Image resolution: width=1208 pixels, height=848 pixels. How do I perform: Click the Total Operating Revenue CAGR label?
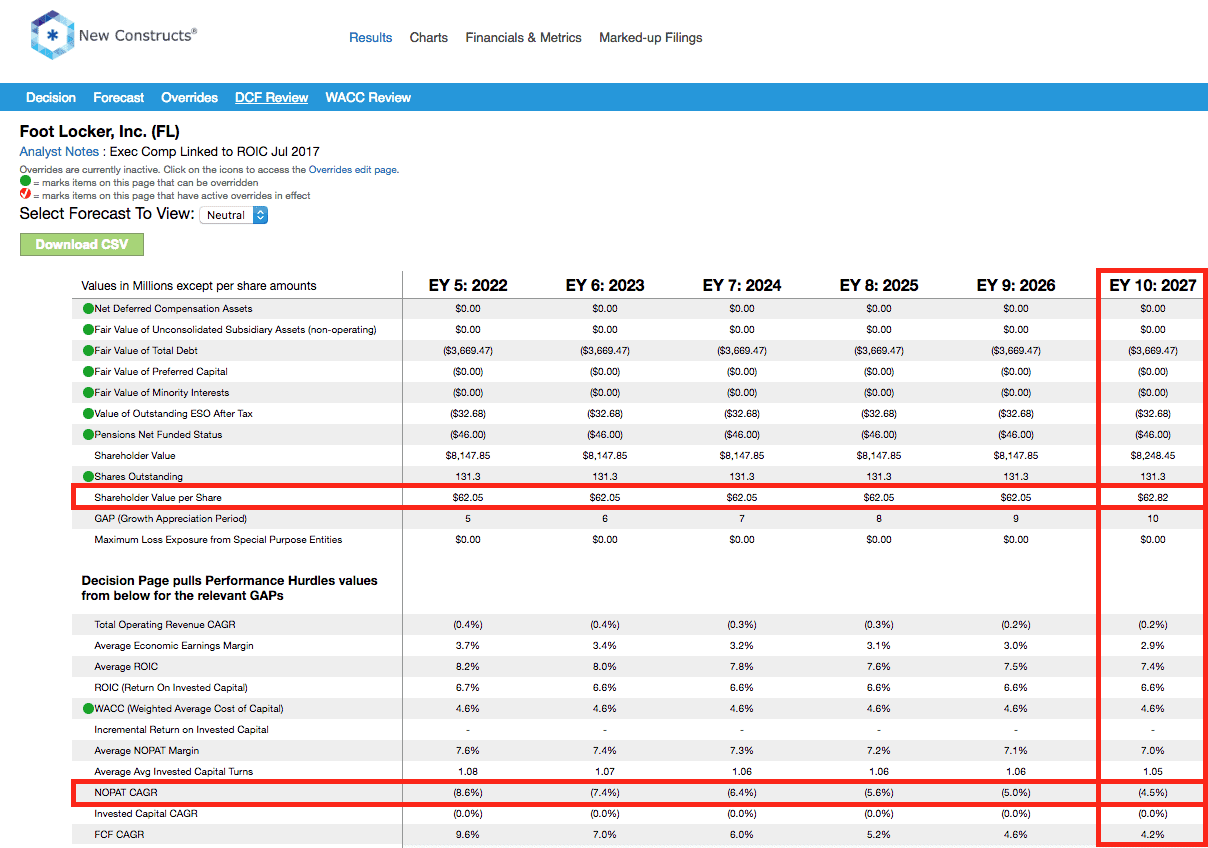tap(165, 625)
